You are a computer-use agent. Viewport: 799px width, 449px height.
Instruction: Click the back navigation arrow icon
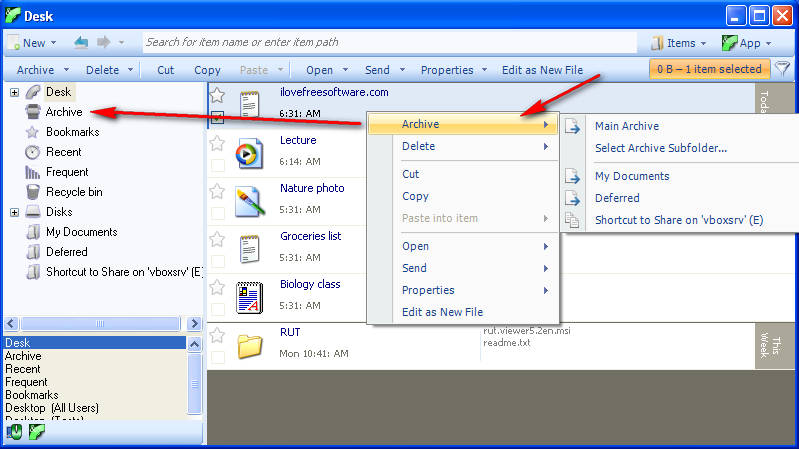81,43
